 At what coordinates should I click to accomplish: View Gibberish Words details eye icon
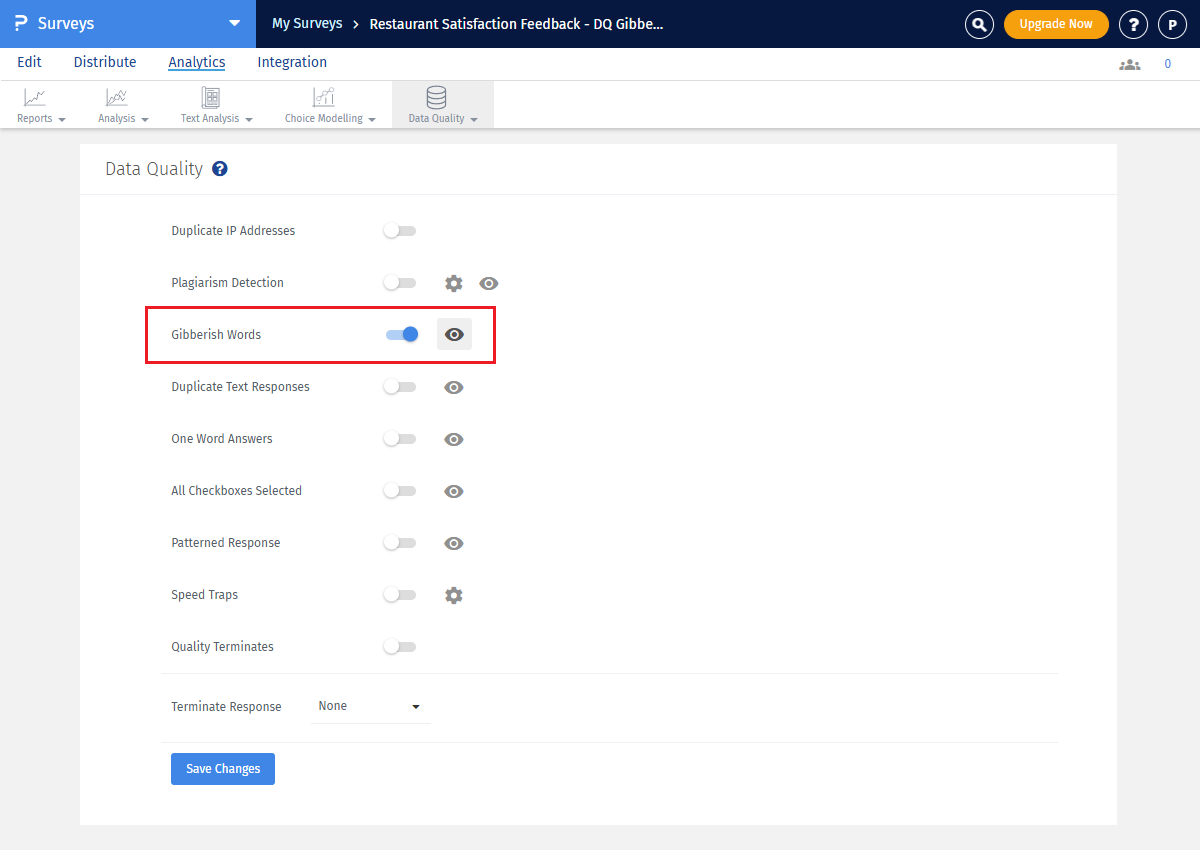454,335
